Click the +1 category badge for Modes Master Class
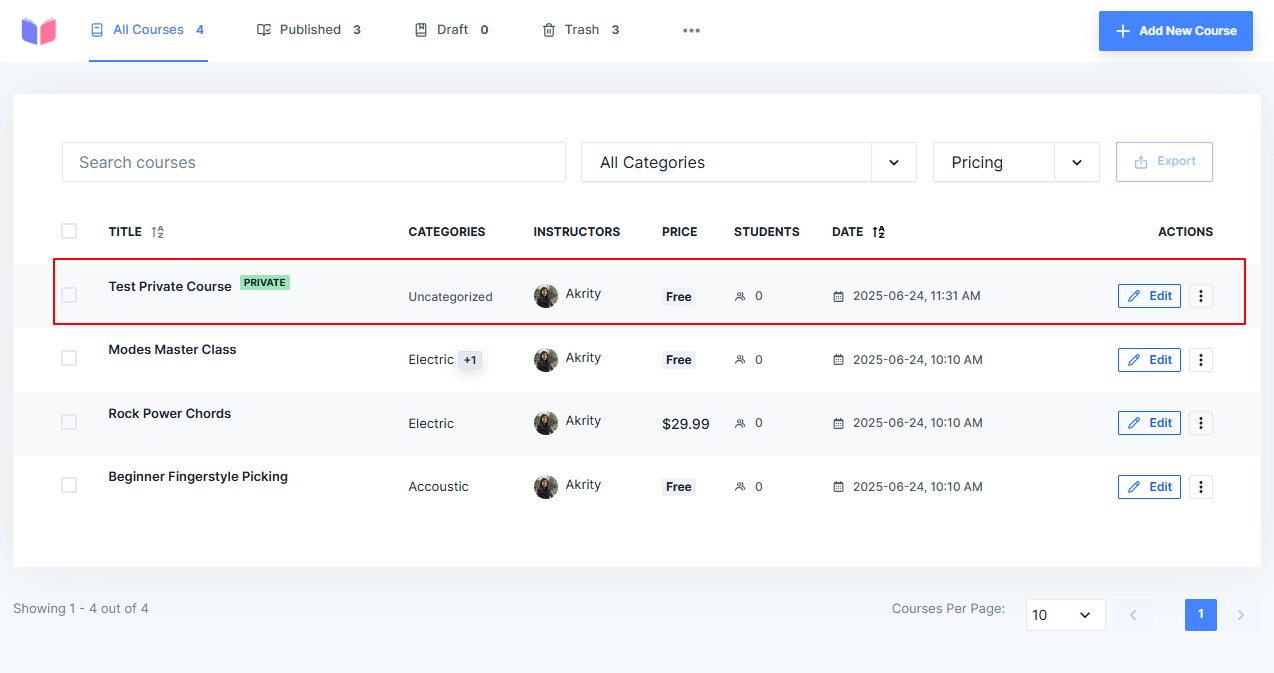Viewport: 1274px width, 673px height. 470,360
